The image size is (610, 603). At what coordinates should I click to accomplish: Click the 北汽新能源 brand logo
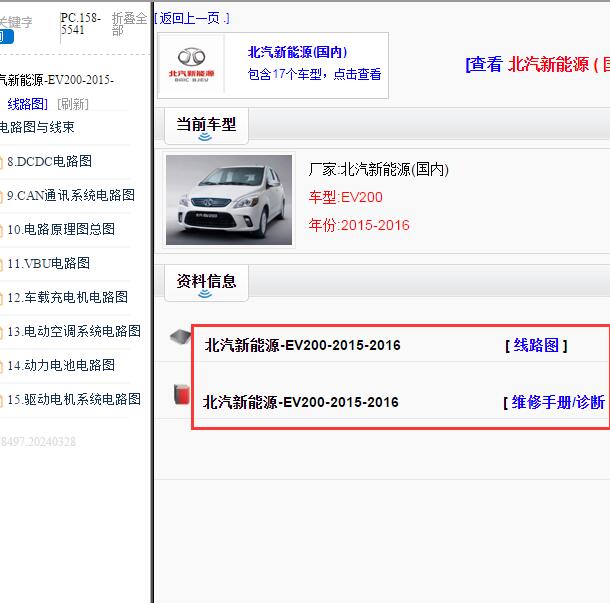191,65
